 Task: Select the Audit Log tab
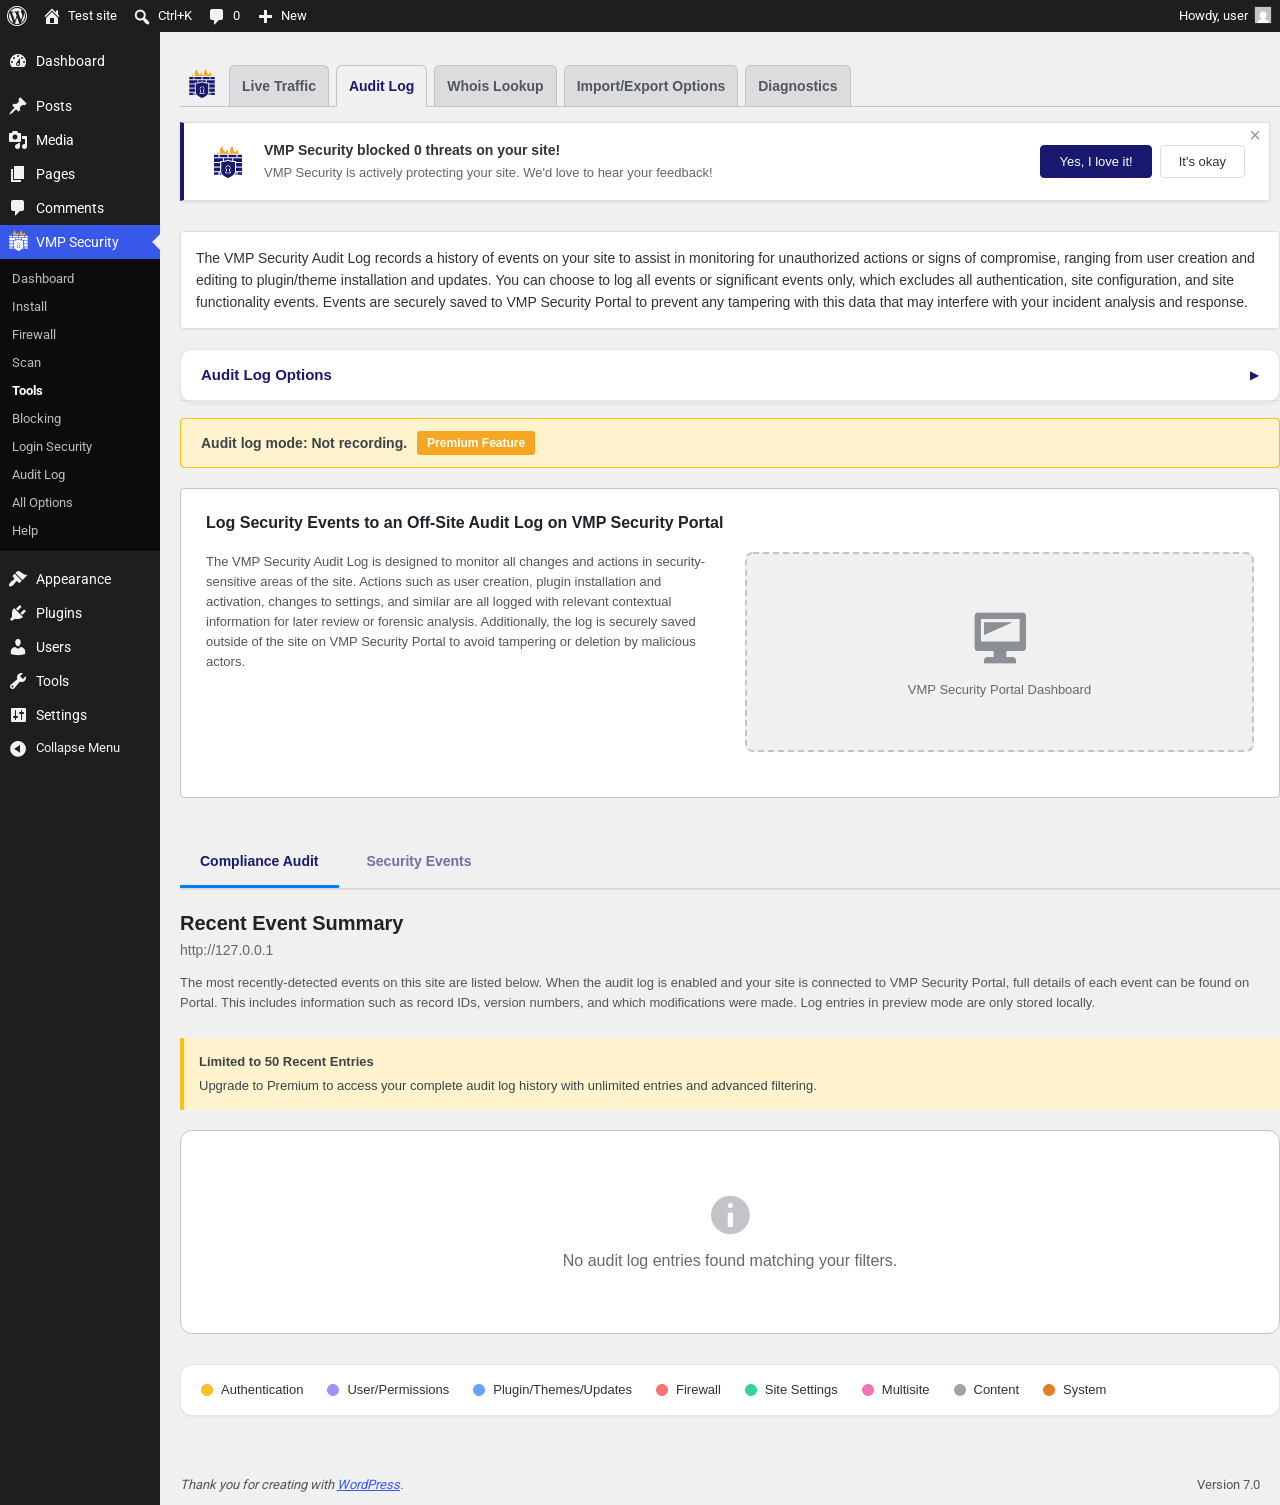(x=382, y=86)
